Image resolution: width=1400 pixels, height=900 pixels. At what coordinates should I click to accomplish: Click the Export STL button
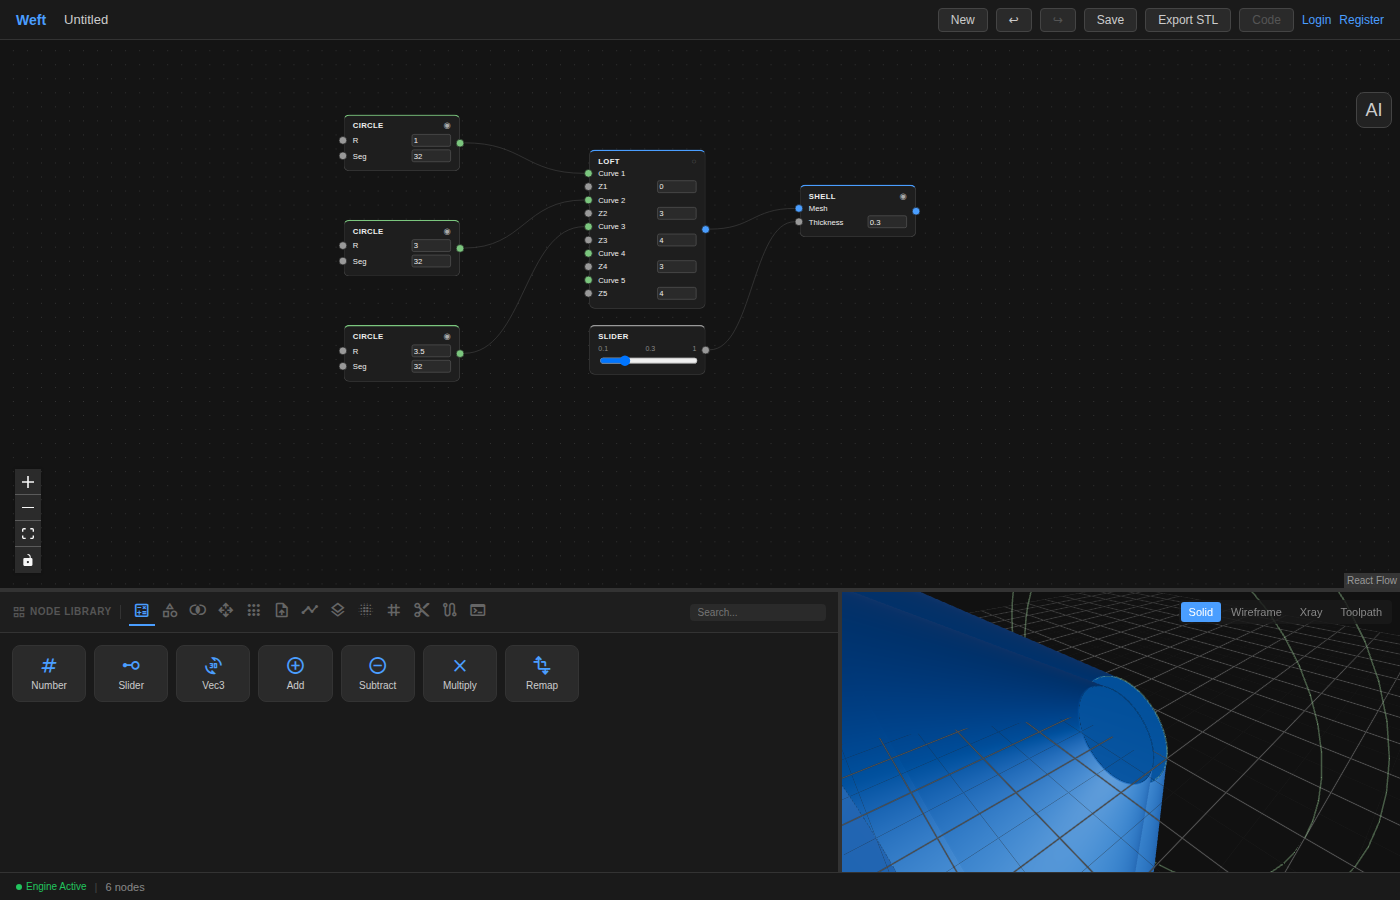1188,20
